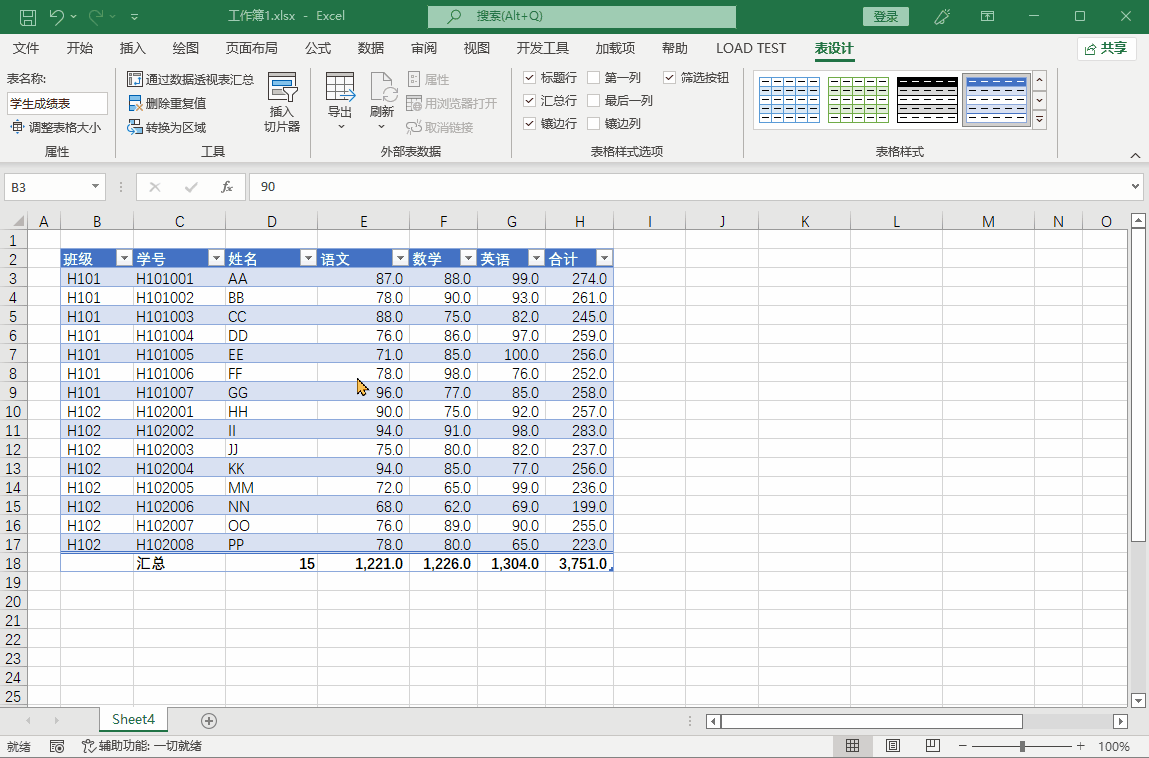Click the Export (导出) table icon
The image size is (1149, 758).
(340, 88)
